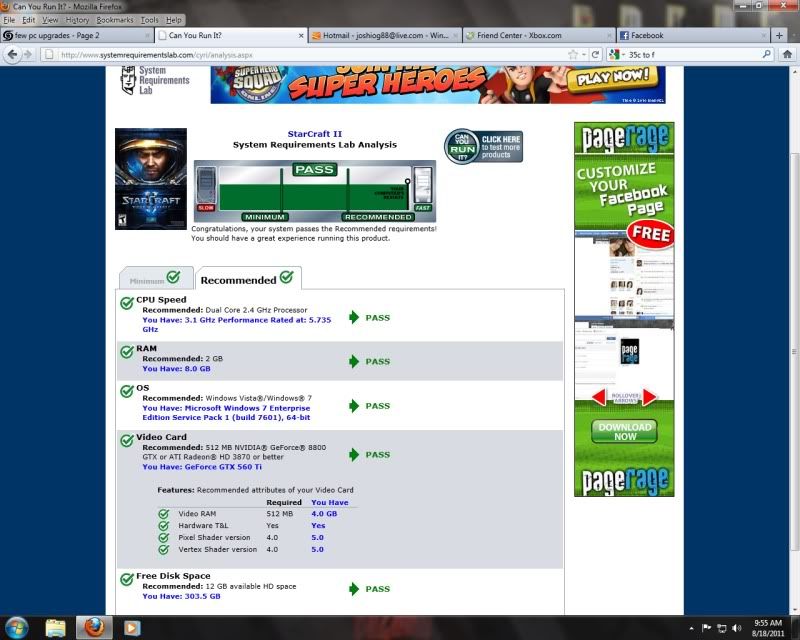Open the Edit menu
The height and width of the screenshot is (640, 800).
point(29,20)
